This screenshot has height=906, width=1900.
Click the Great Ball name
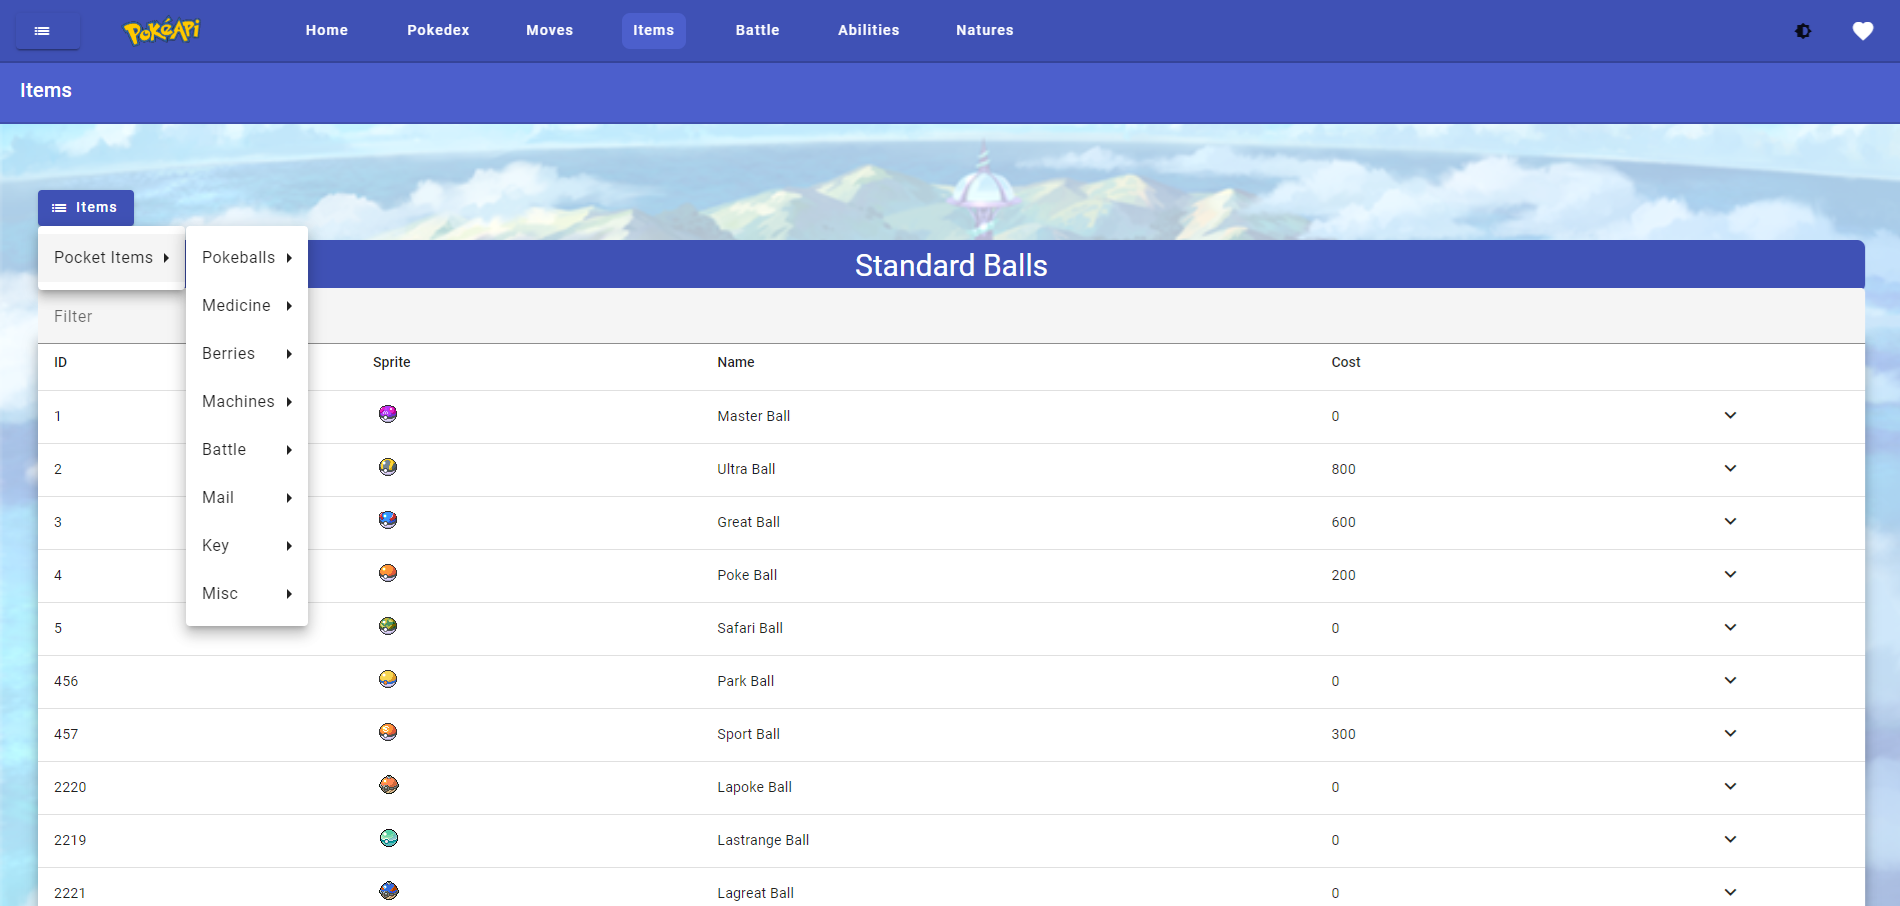[x=749, y=523]
